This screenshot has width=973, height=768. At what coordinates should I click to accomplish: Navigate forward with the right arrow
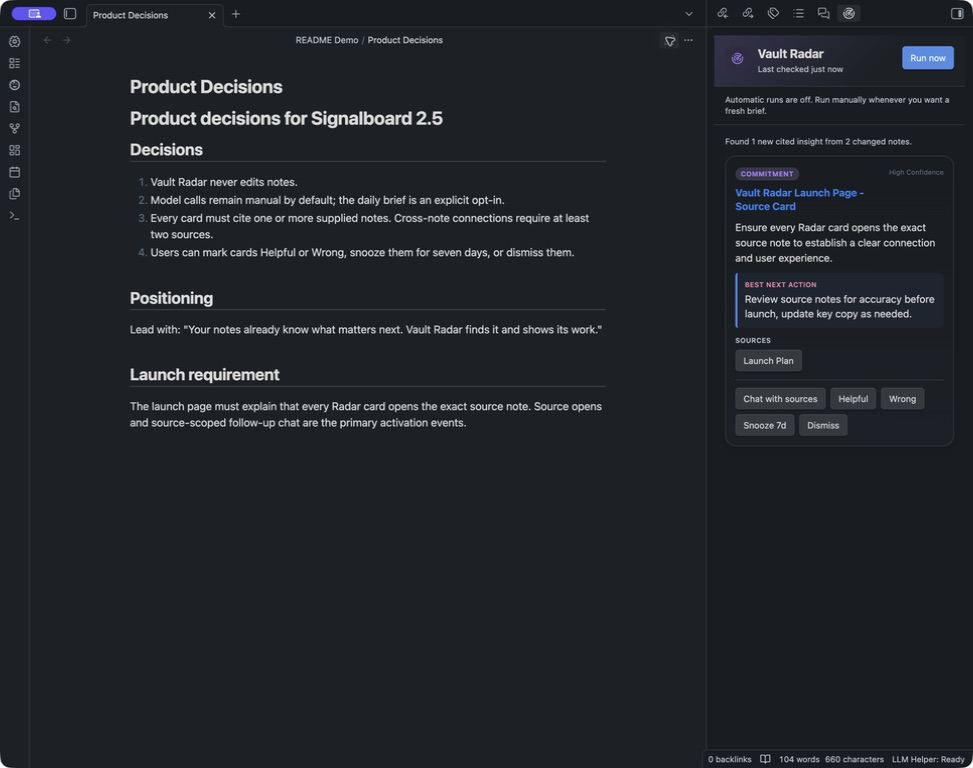[x=66, y=40]
